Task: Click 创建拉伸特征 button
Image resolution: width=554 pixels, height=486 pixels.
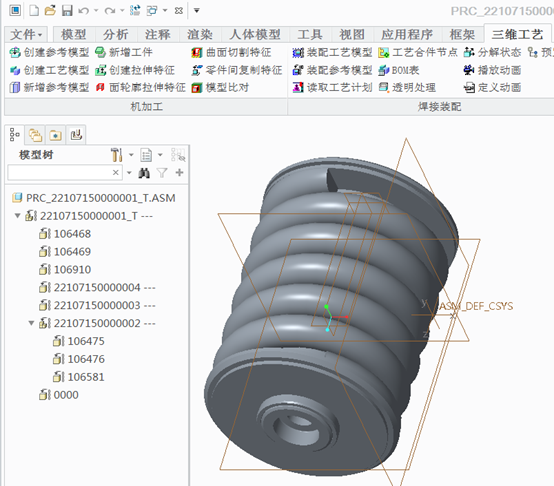Action: [135, 70]
